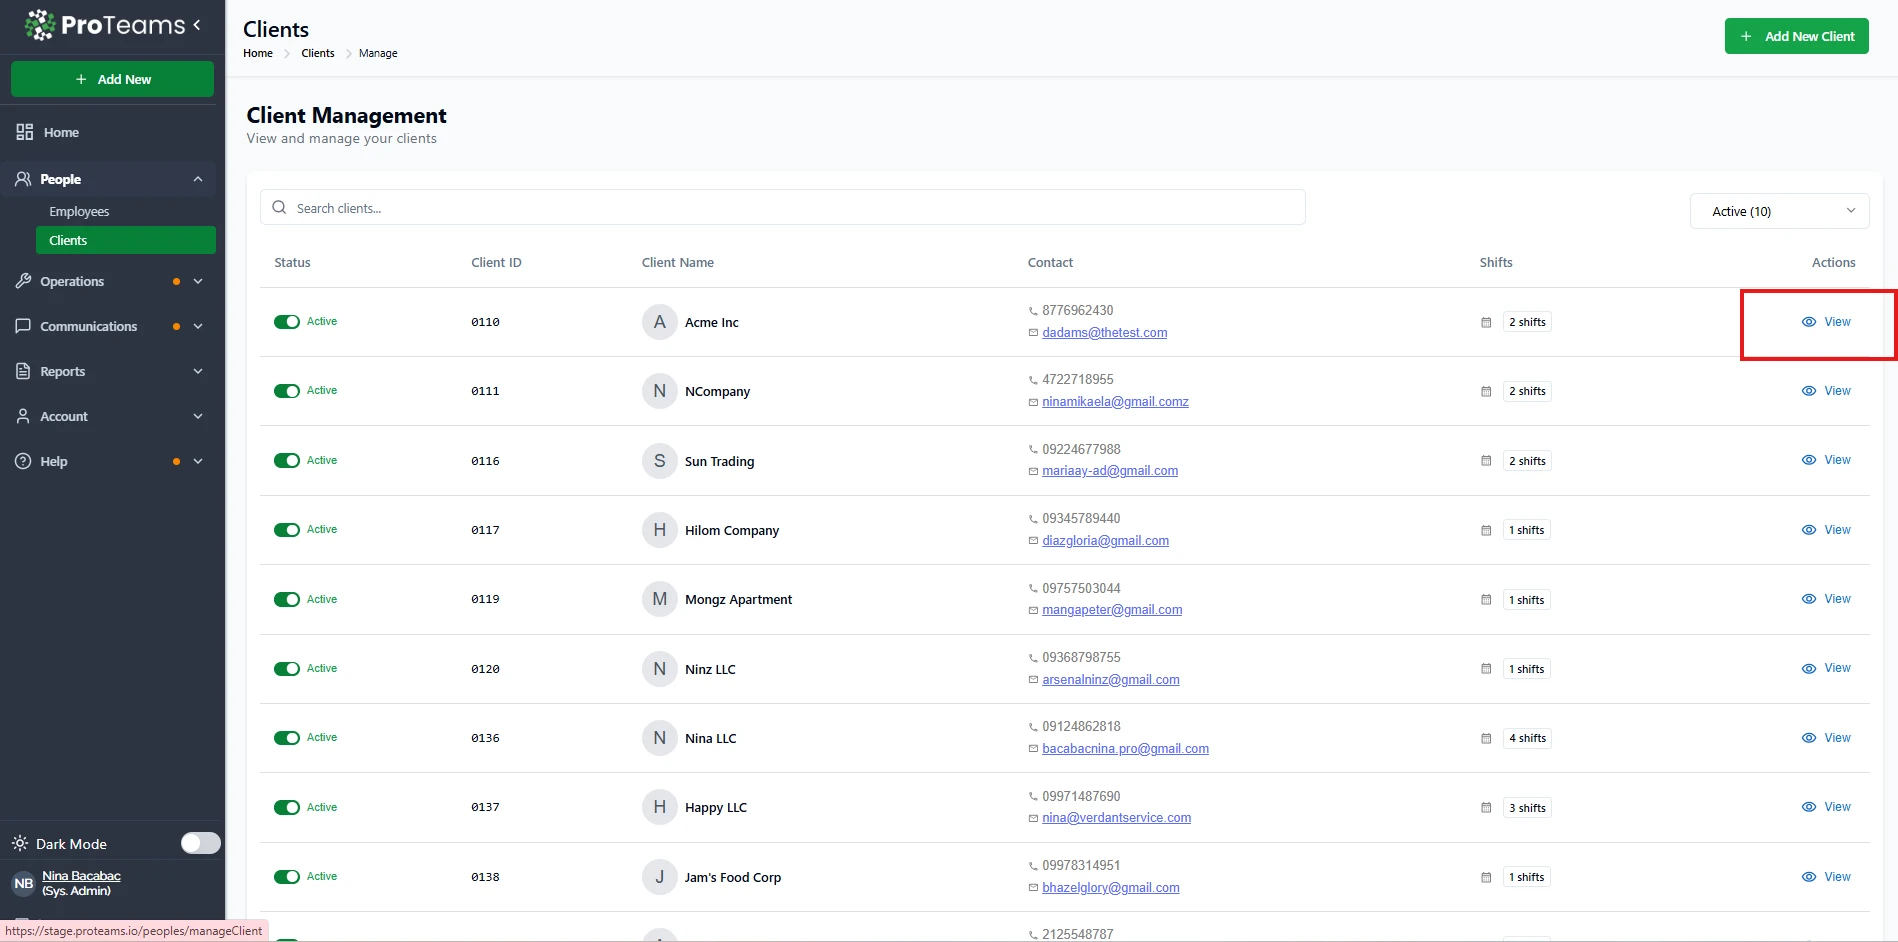Image resolution: width=1898 pixels, height=942 pixels.
Task: Collapse the sidebar using the arrow icon
Action: (x=197, y=25)
